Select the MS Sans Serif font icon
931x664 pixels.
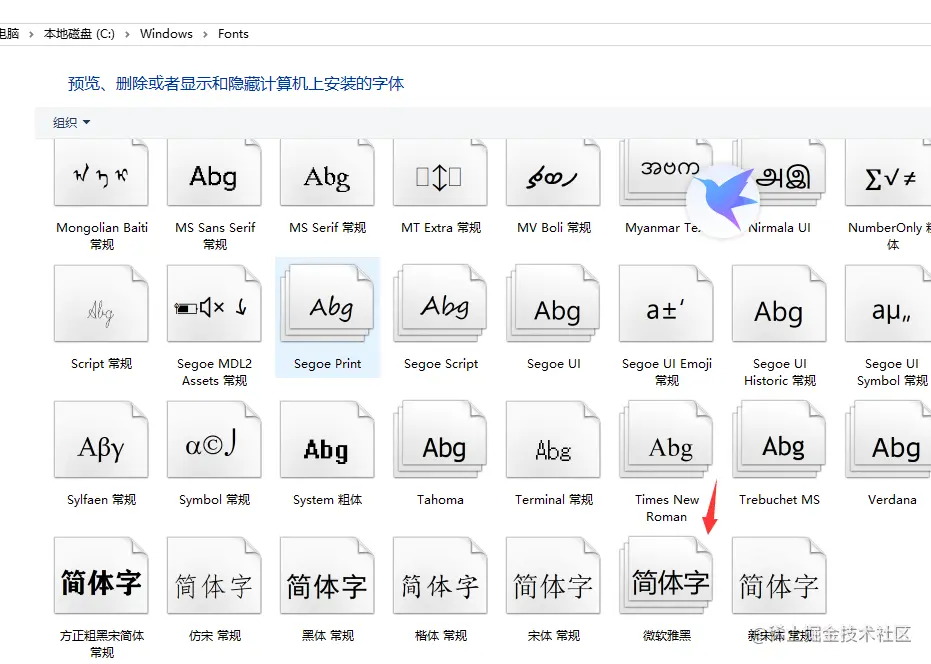point(214,173)
